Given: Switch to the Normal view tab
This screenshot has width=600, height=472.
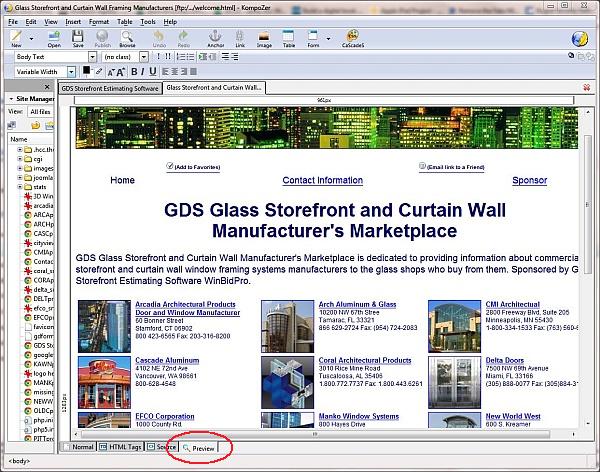Looking at the screenshot, I should [x=79, y=447].
